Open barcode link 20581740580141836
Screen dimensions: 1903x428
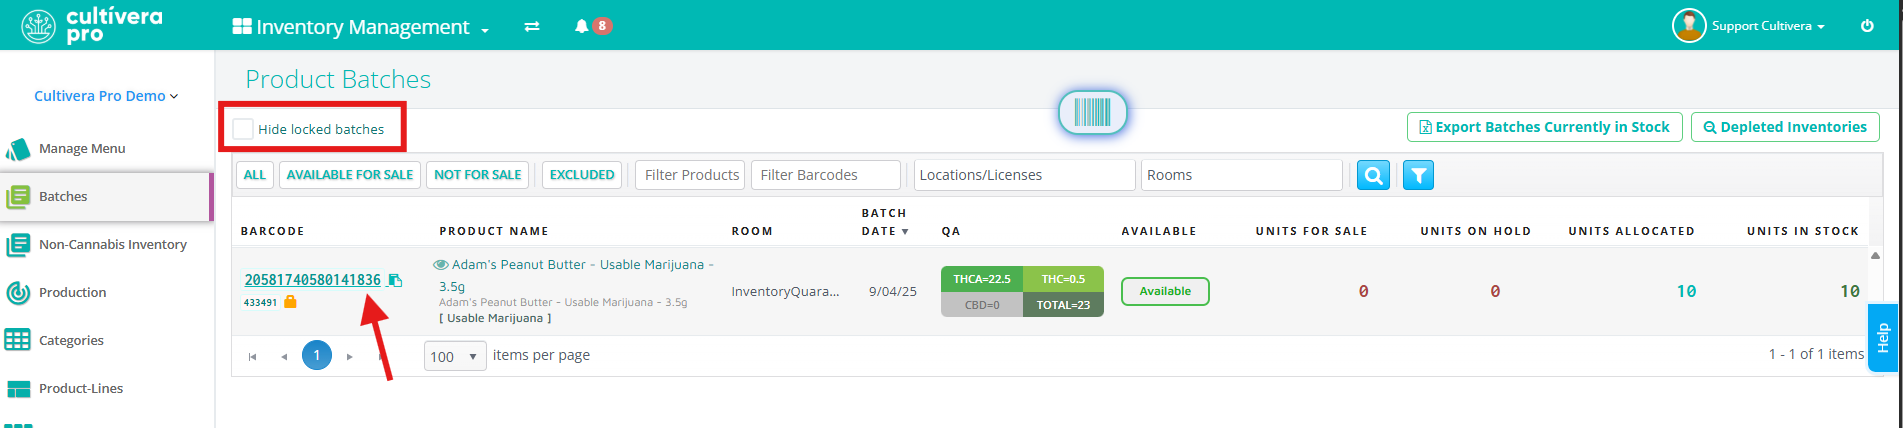coord(312,280)
